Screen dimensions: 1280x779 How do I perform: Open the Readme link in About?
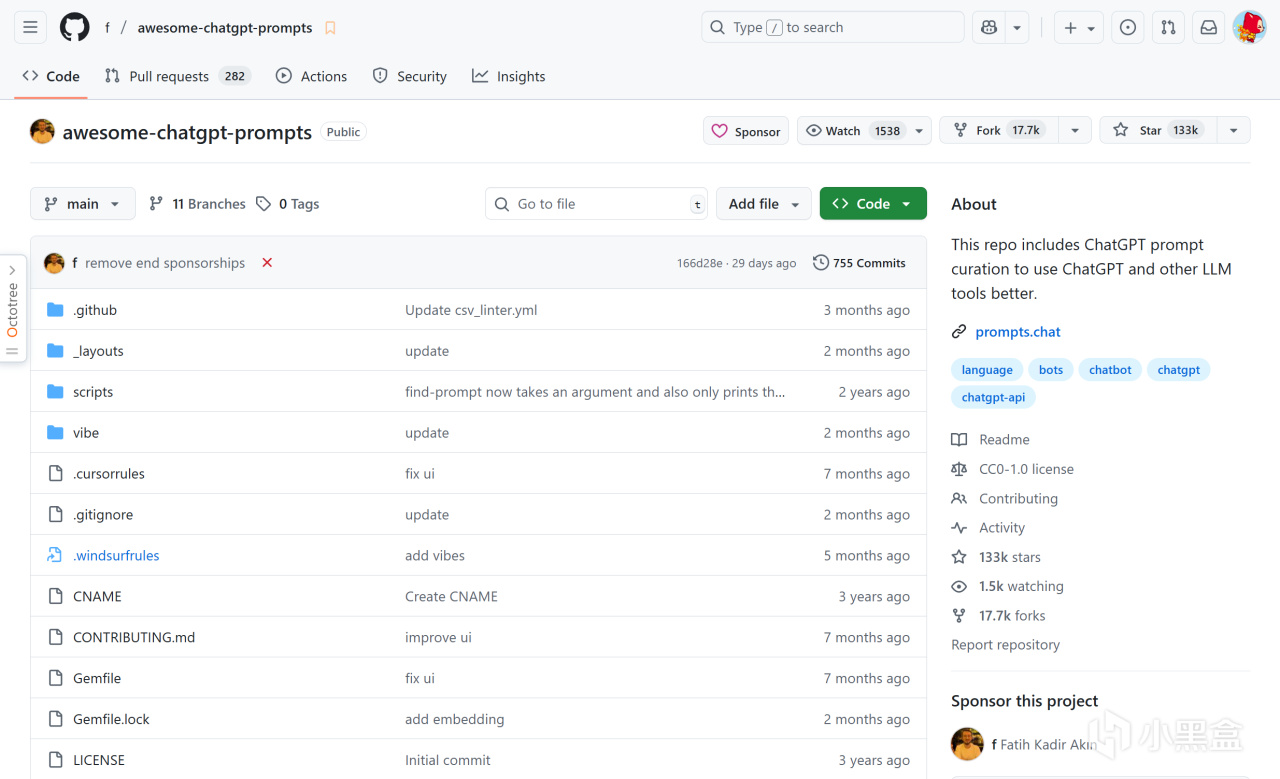pyautogui.click(x=990, y=440)
